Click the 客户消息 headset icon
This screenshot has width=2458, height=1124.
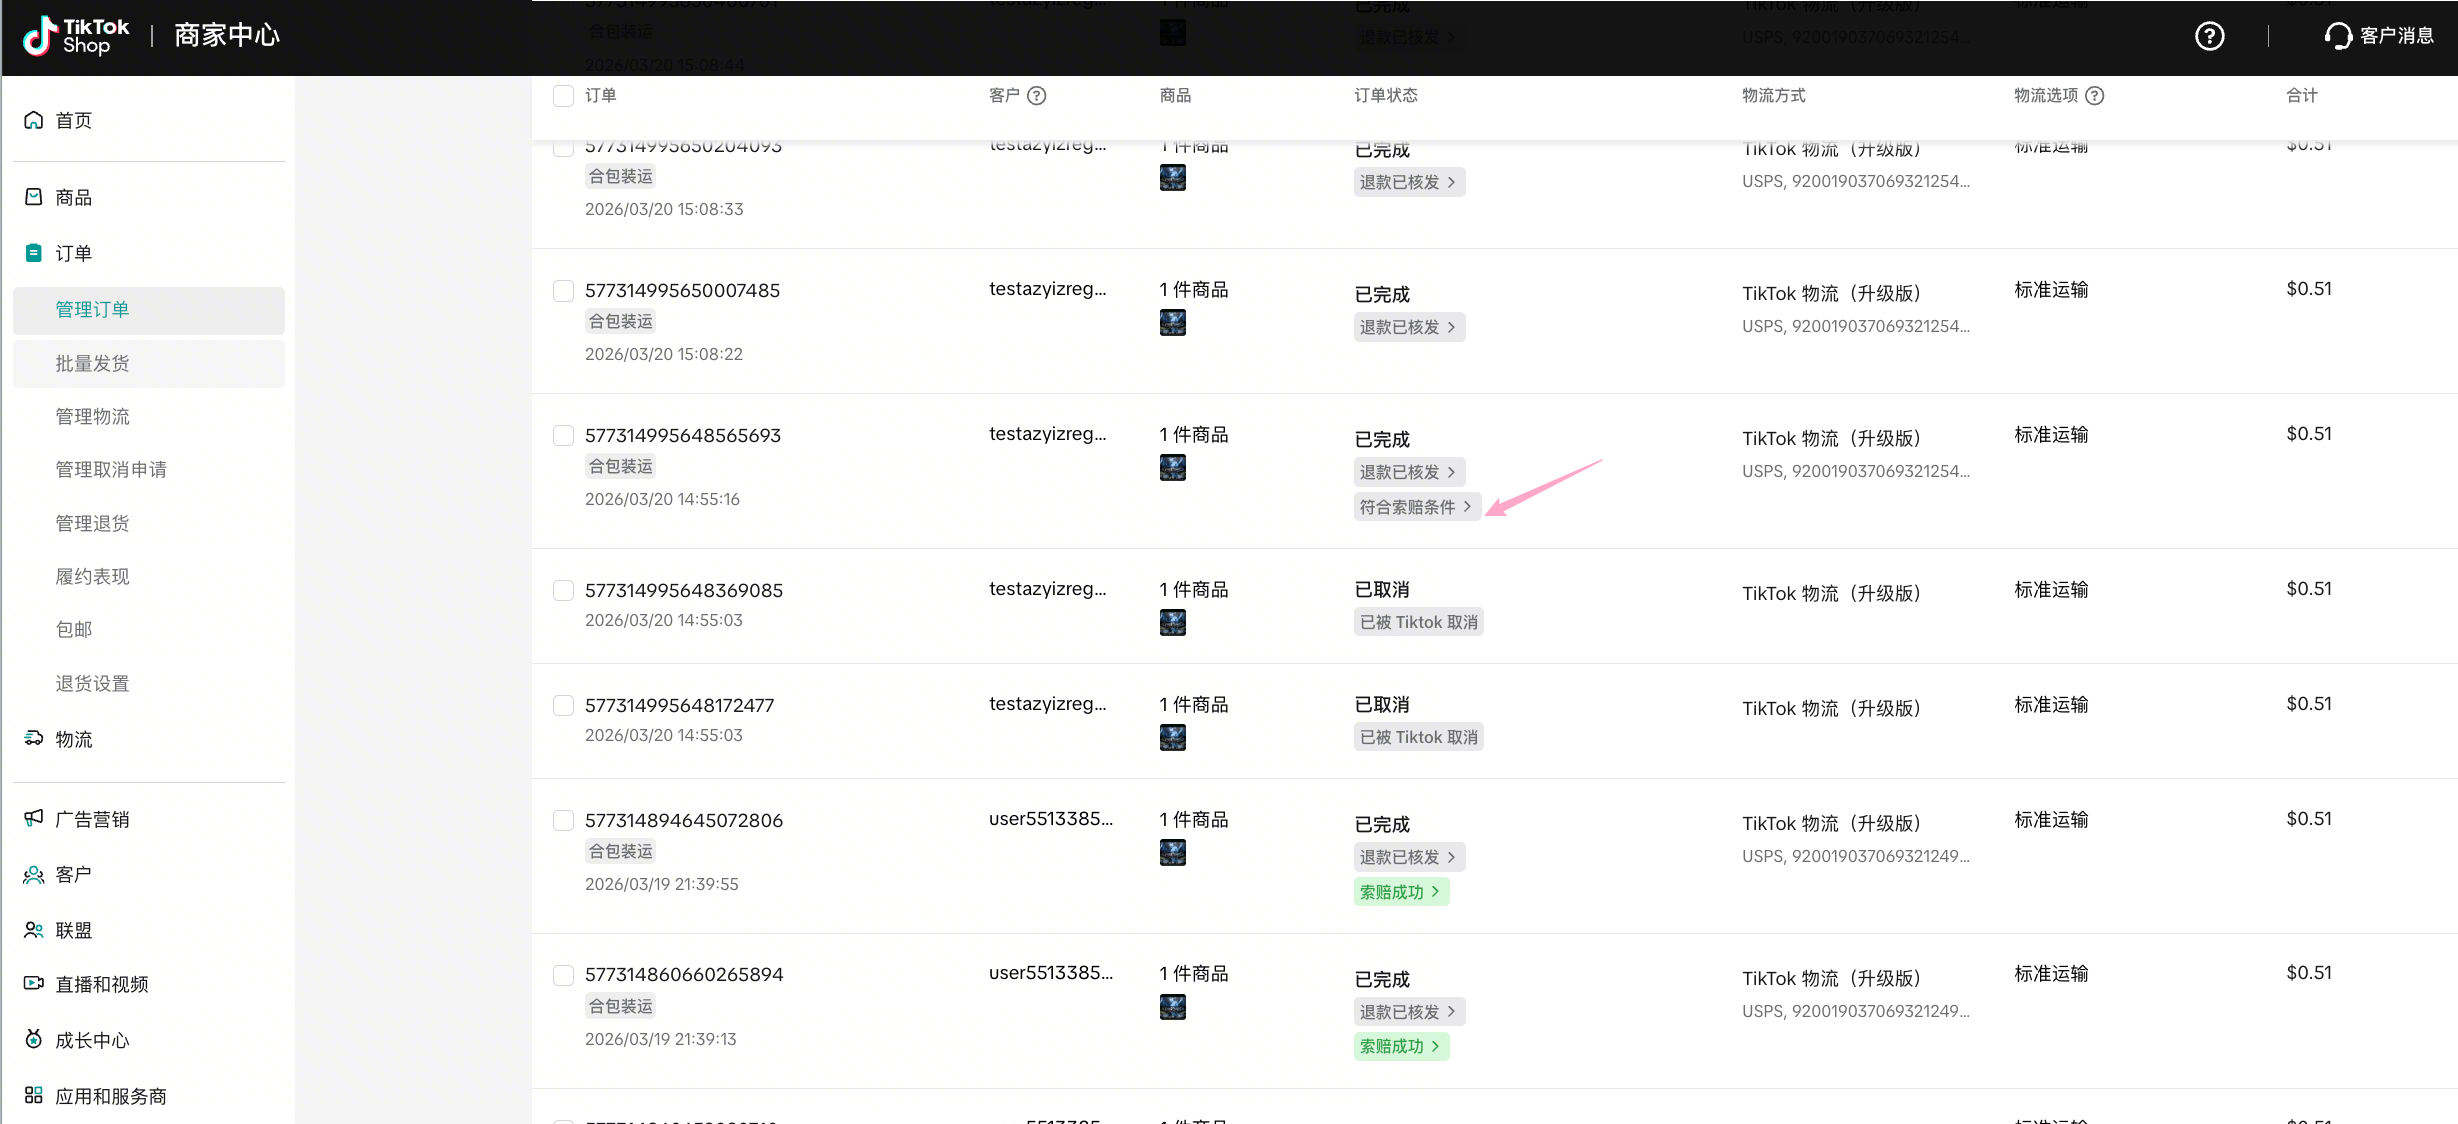[2337, 36]
